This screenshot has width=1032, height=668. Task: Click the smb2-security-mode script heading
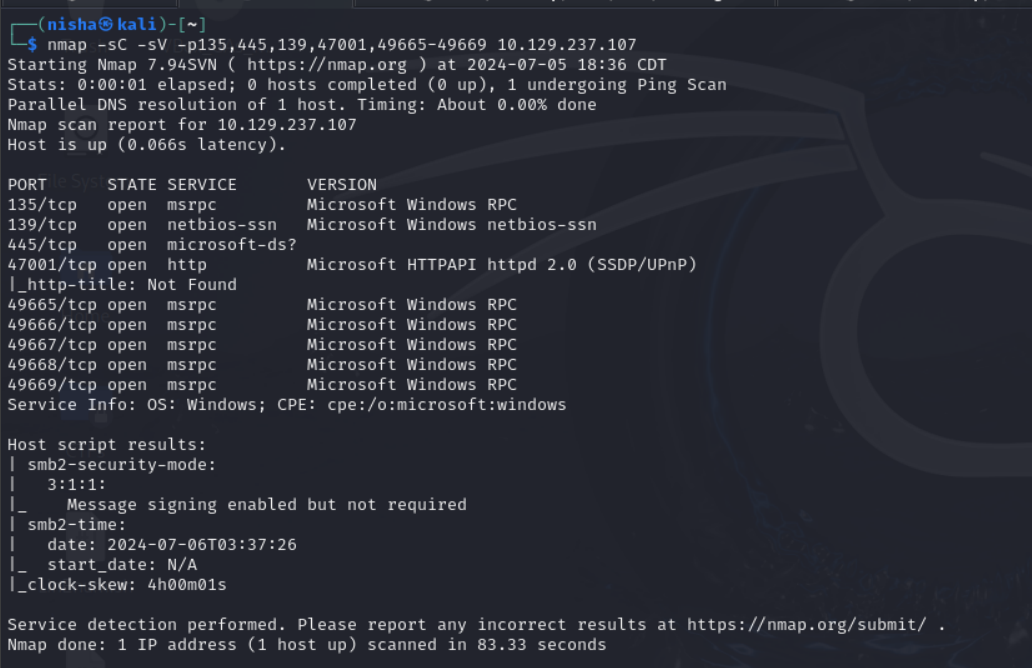122,465
